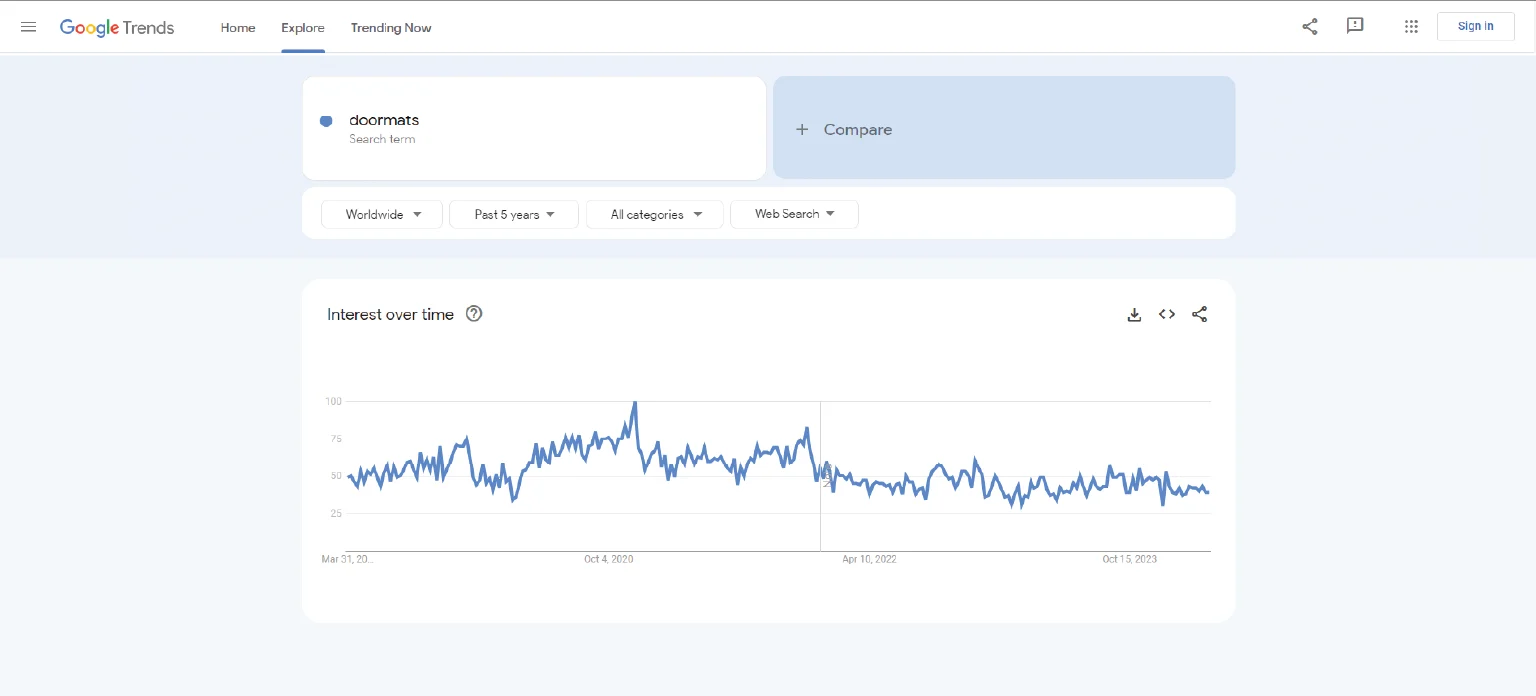The width and height of the screenshot is (1536, 696).
Task: Click the Sign in button
Action: pos(1475,26)
